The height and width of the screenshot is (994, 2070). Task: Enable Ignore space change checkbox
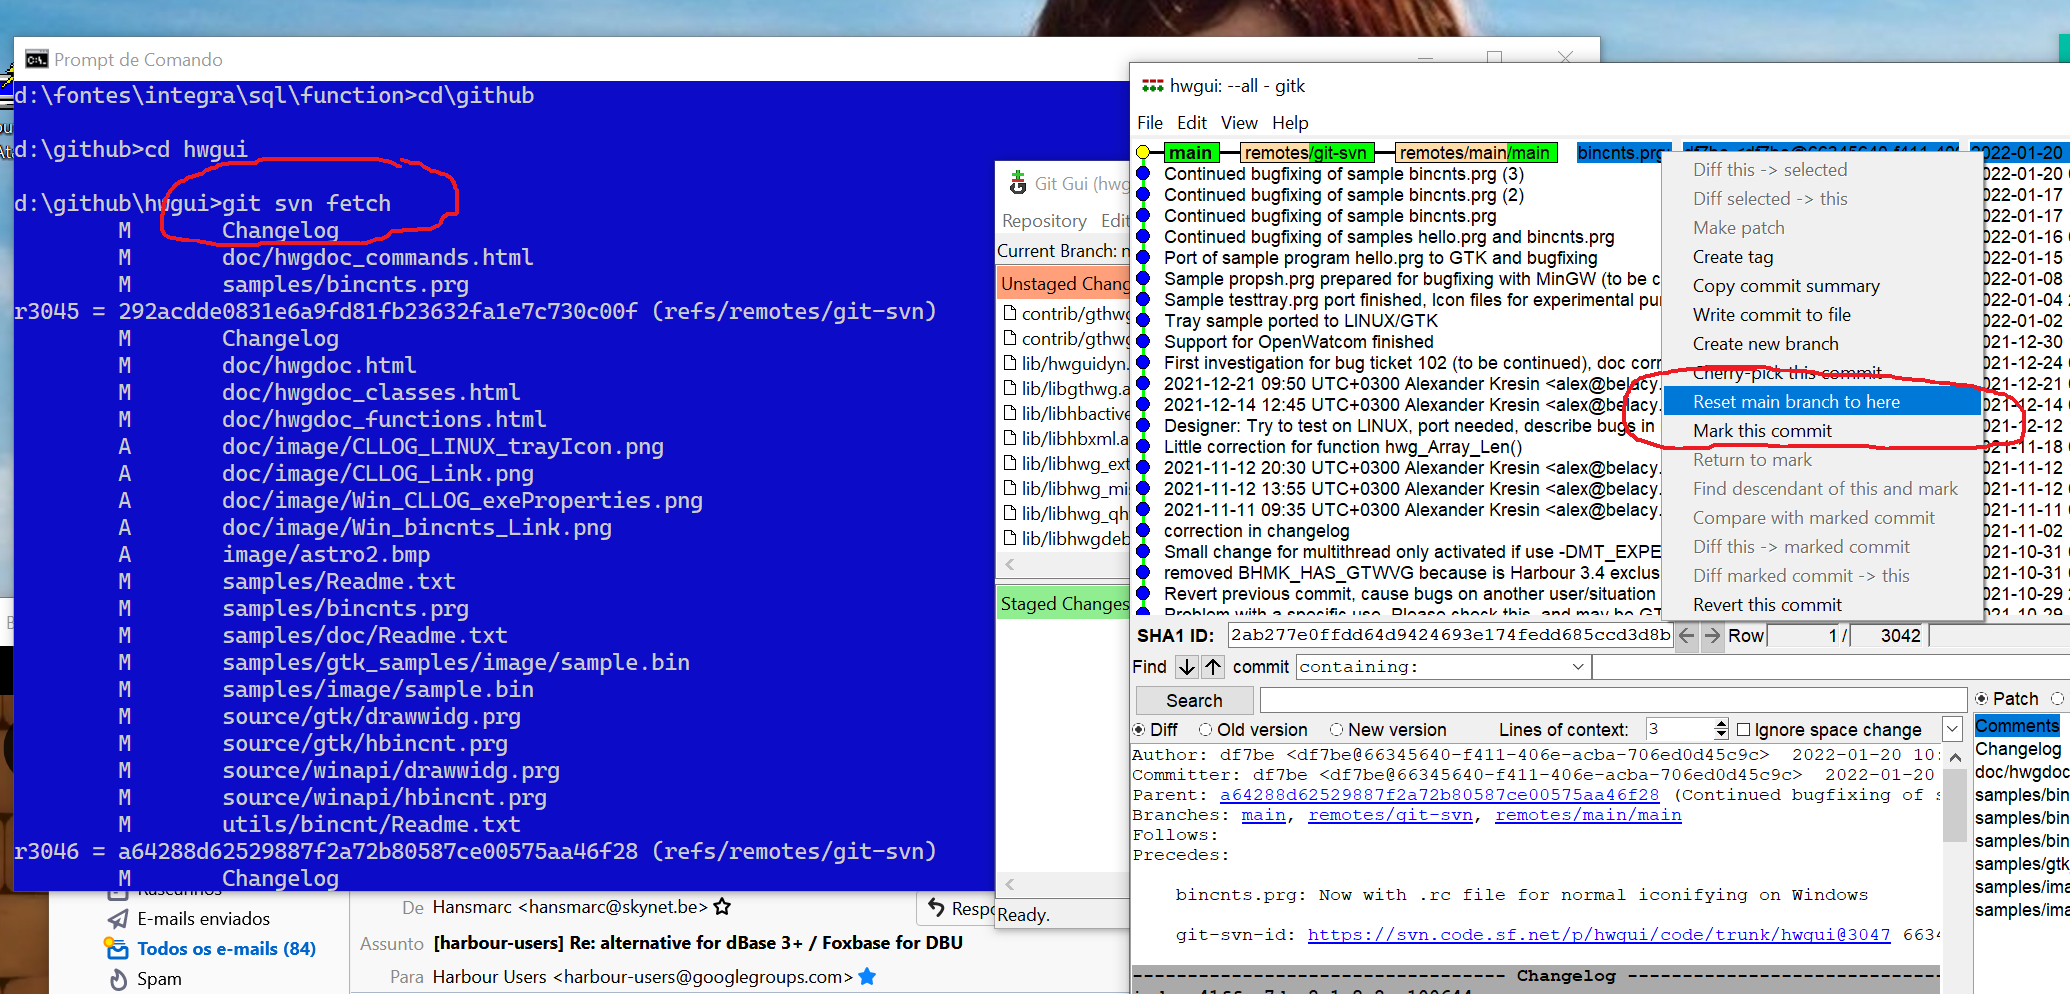tap(1743, 729)
